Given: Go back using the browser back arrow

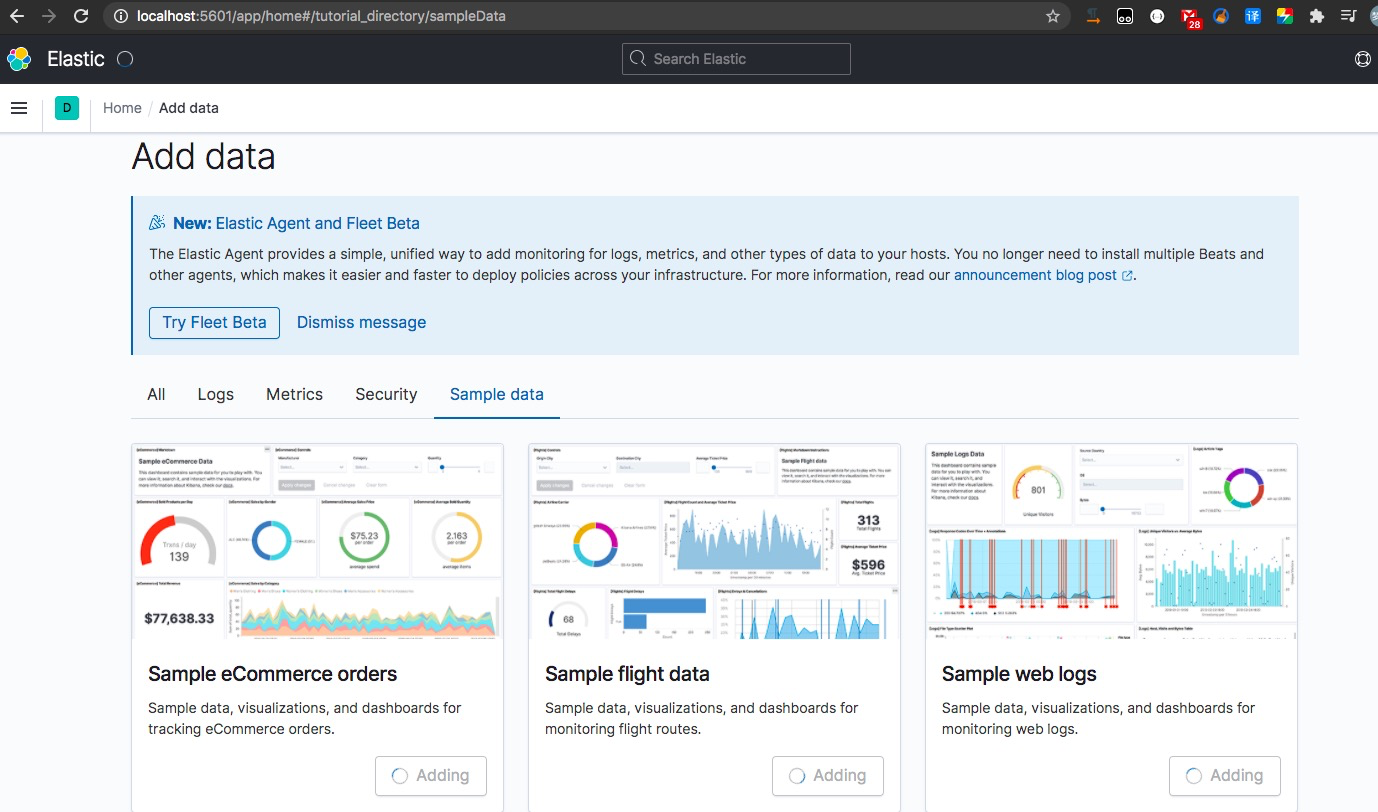Looking at the screenshot, I should [17, 16].
